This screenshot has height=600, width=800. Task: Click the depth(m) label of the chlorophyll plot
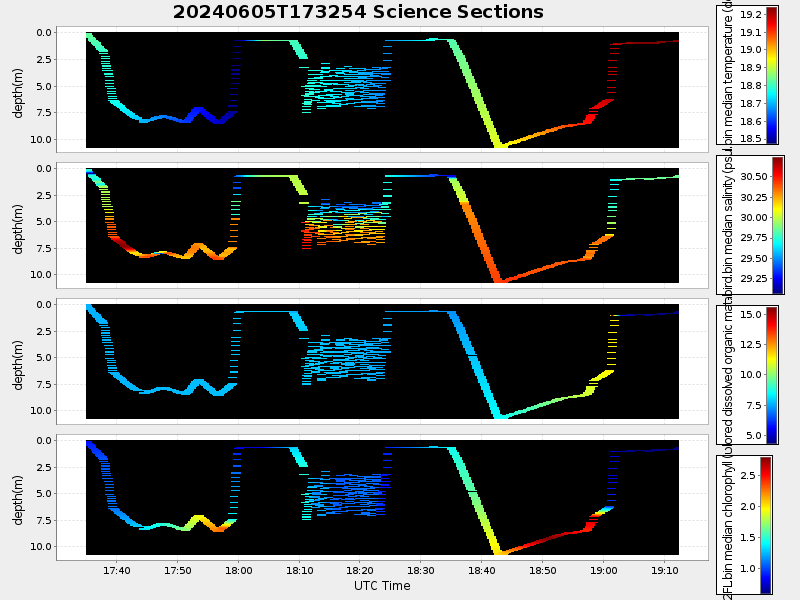(18, 501)
